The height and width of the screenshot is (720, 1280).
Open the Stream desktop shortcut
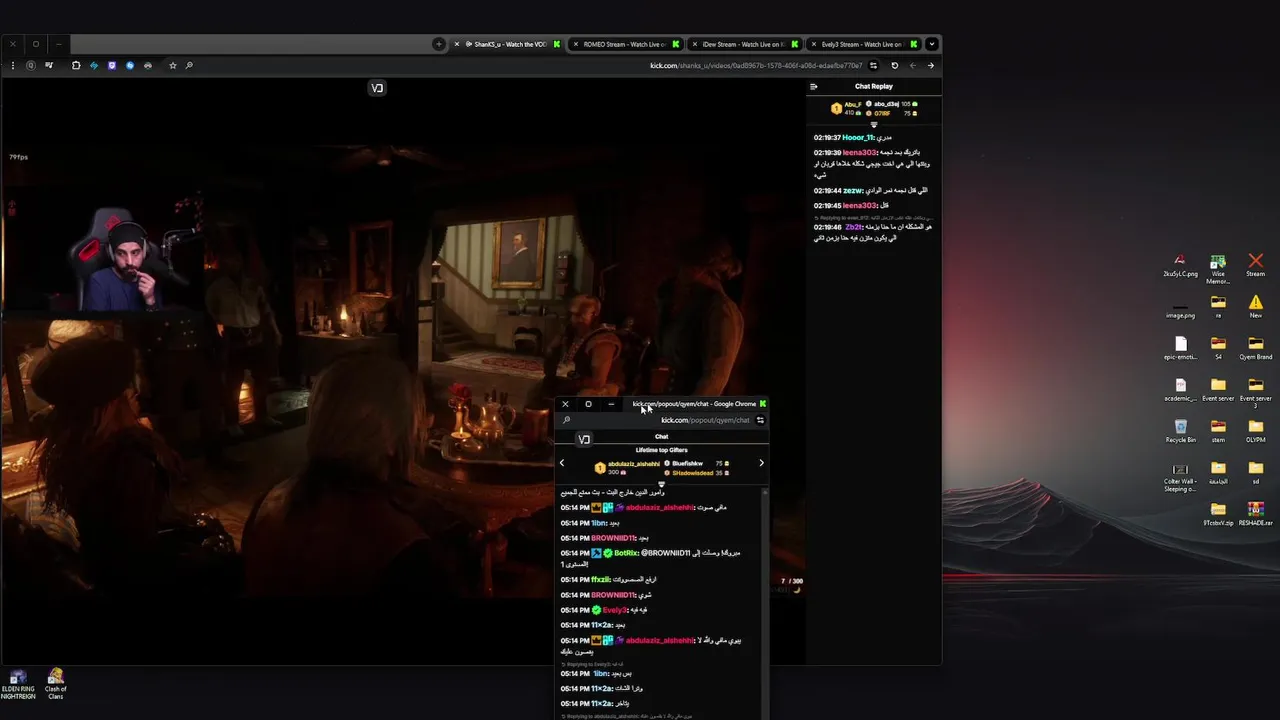coord(1255,265)
